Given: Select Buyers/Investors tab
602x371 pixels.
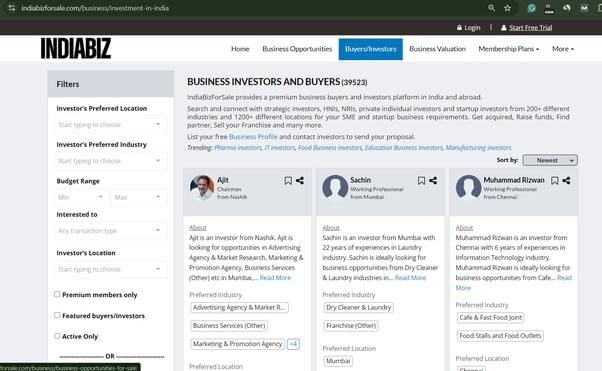Looking at the screenshot, I should point(370,49).
